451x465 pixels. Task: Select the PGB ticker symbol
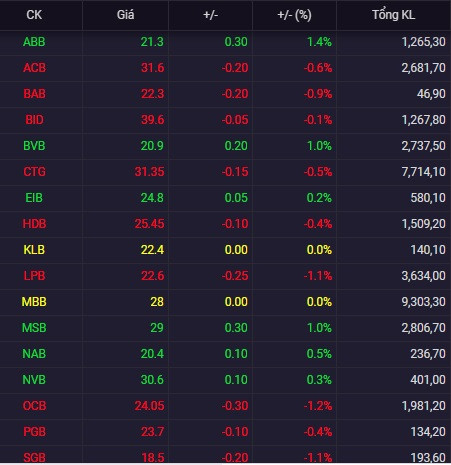[34, 432]
